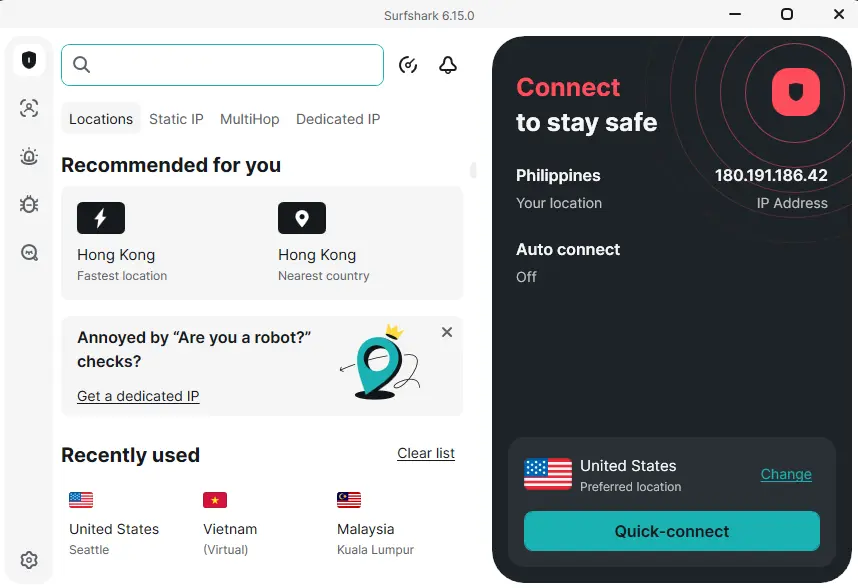858x588 pixels.
Task: Open Settings gear in sidebar
Action: click(x=29, y=560)
